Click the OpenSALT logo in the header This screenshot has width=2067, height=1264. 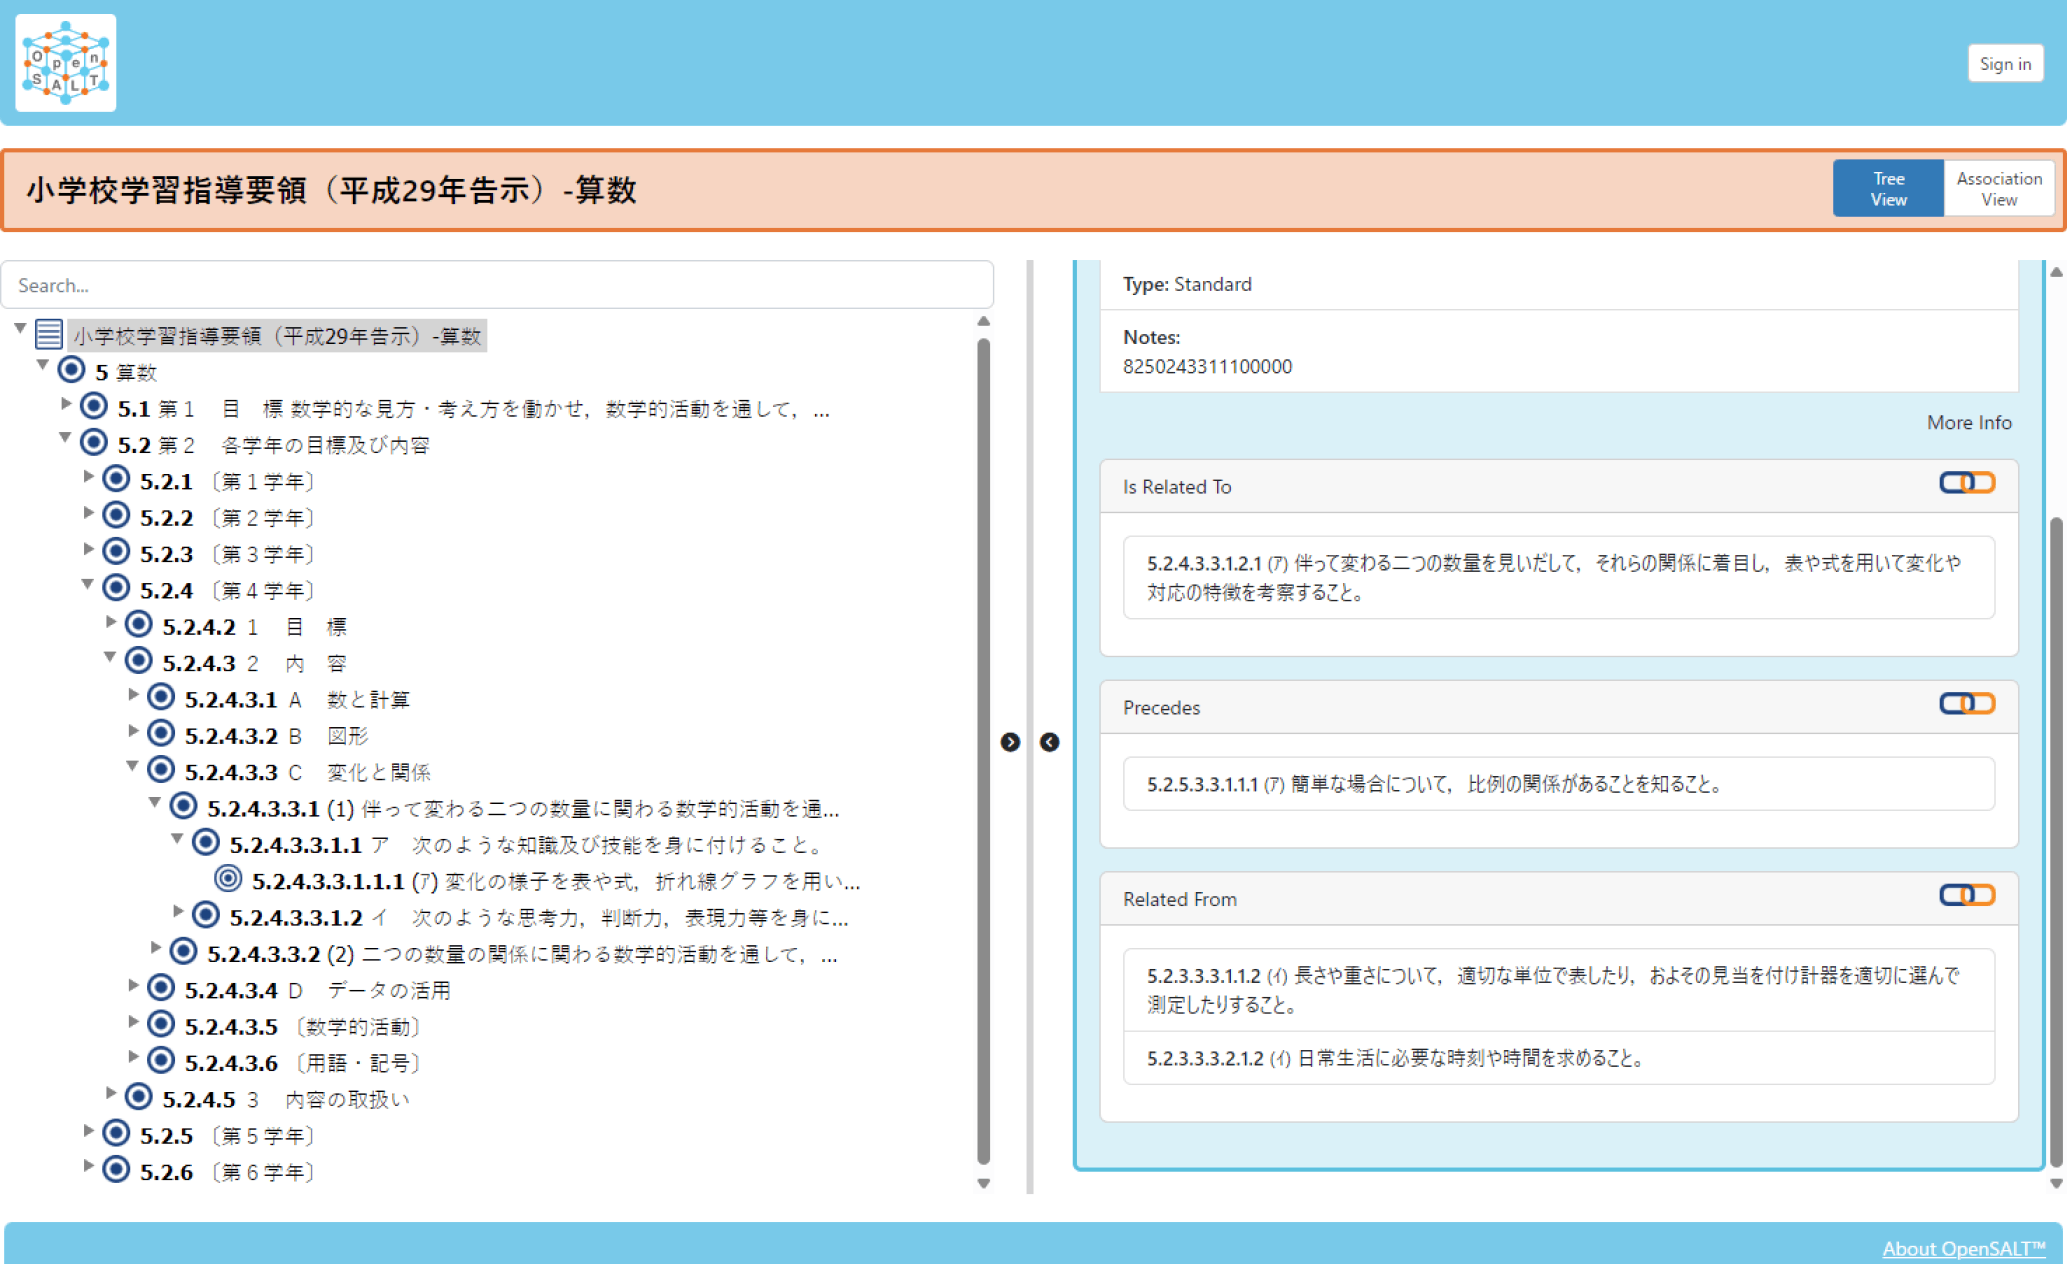[x=64, y=63]
